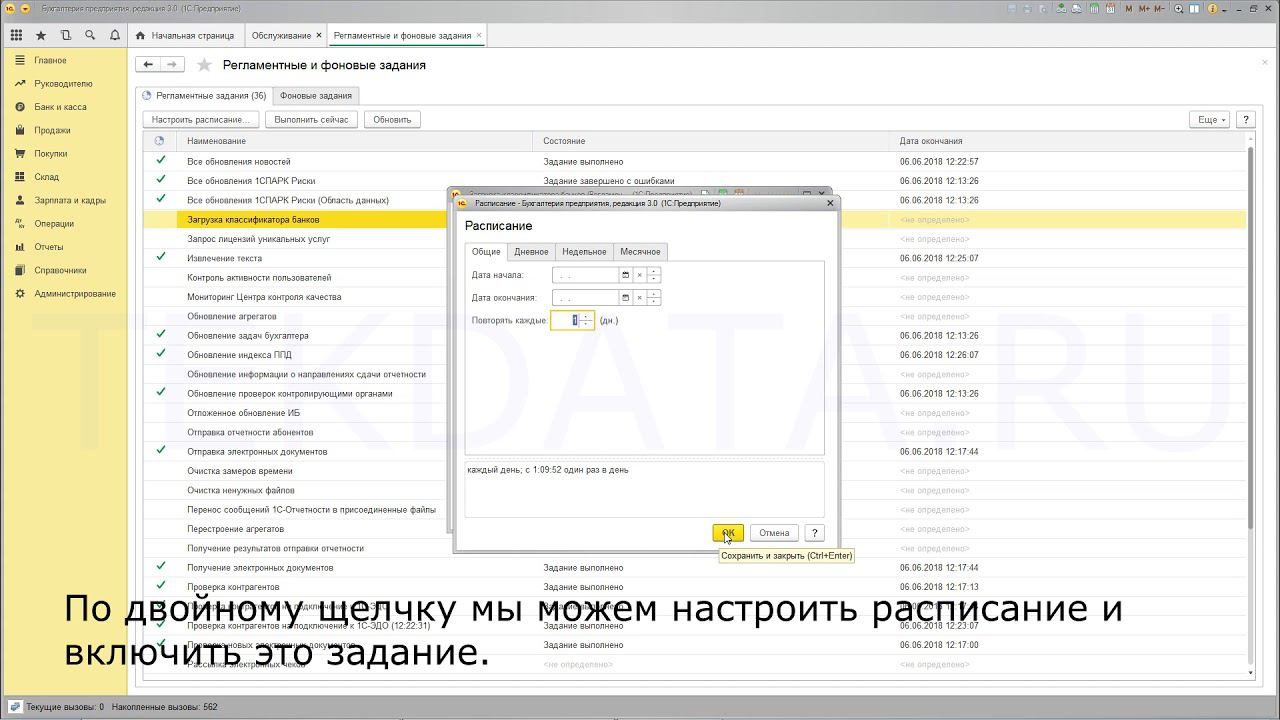Screen dimensions: 1280x720
Task: Open the Еще dropdown menu
Action: (x=1209, y=119)
